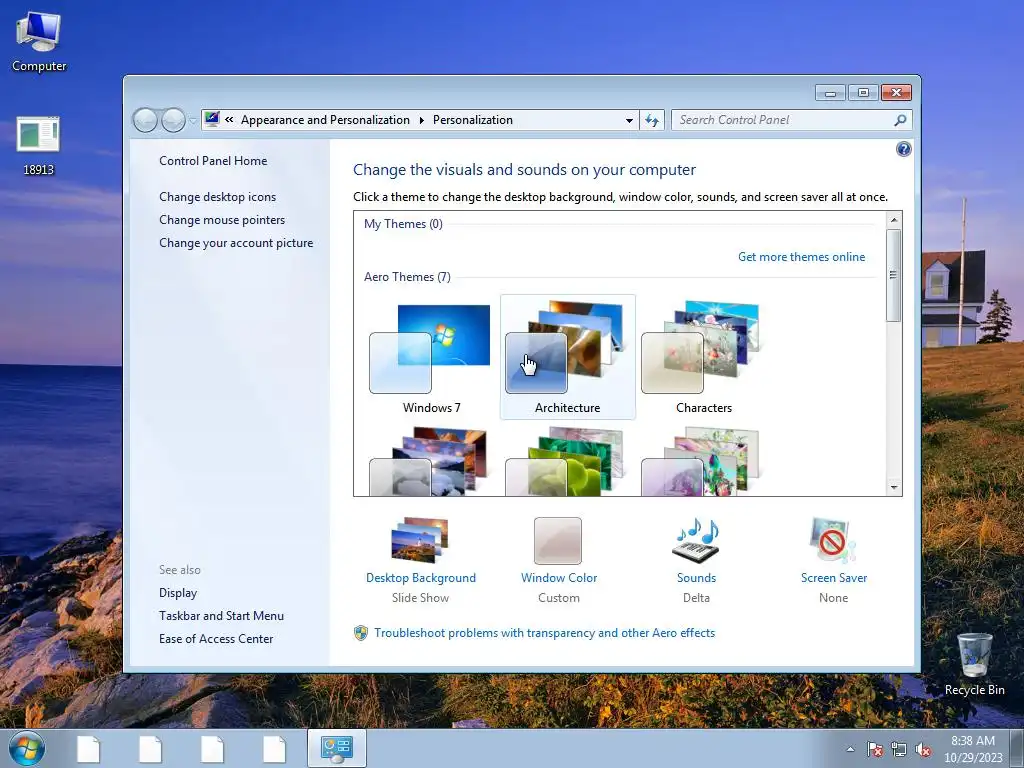The height and width of the screenshot is (768, 1024).
Task: Select the partially visible Landscapes theme thumbnail
Action: [x=430, y=462]
